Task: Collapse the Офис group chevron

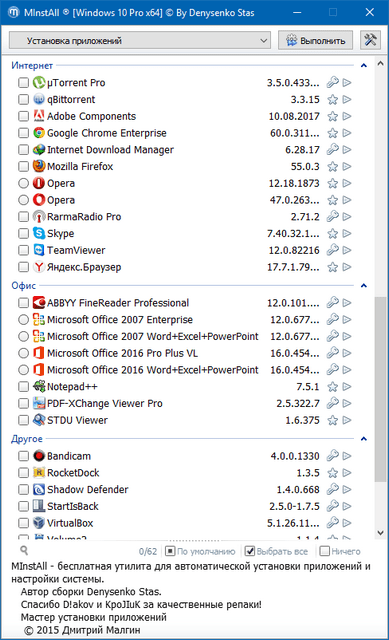Action: [364, 285]
